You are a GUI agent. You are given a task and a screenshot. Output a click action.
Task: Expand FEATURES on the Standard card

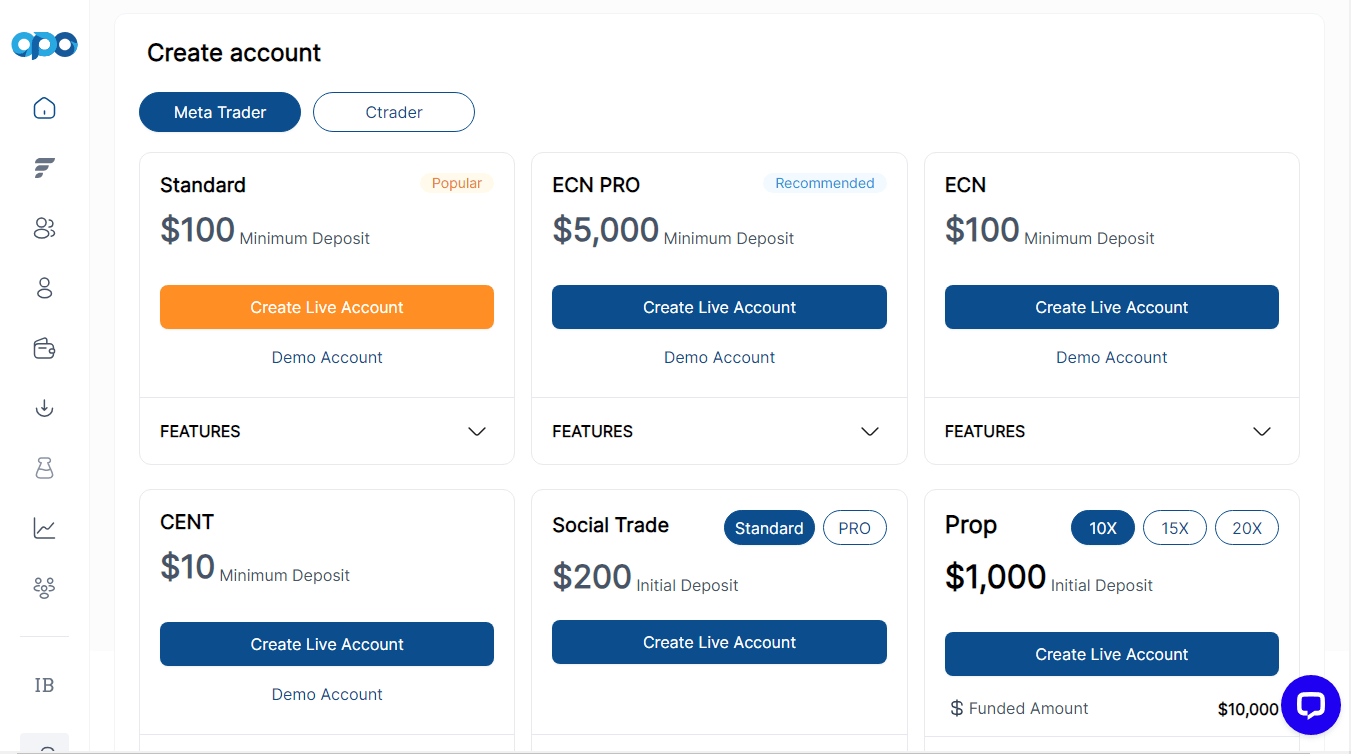coord(327,431)
